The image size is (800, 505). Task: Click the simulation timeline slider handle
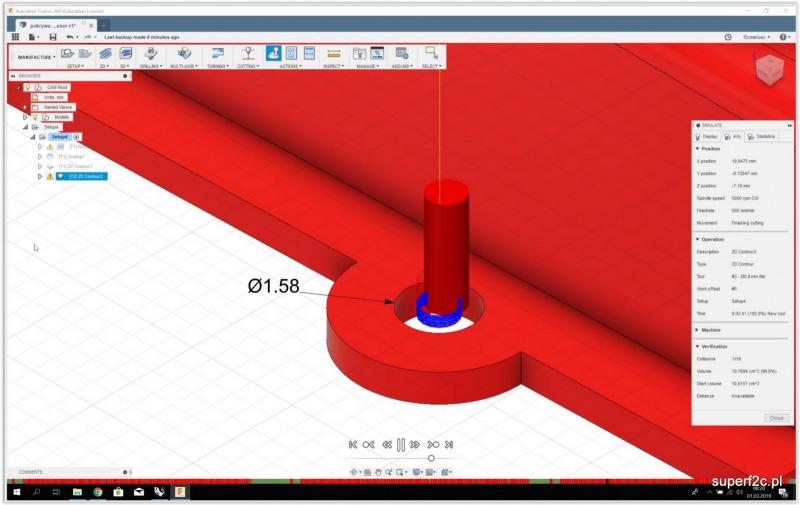(431, 458)
